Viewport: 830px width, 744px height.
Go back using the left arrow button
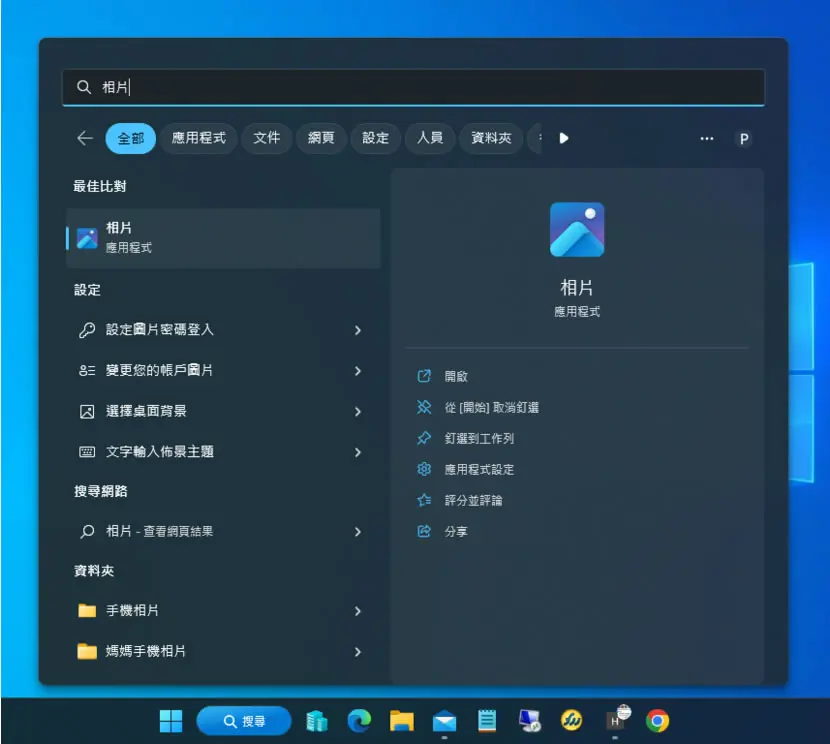tap(85, 138)
